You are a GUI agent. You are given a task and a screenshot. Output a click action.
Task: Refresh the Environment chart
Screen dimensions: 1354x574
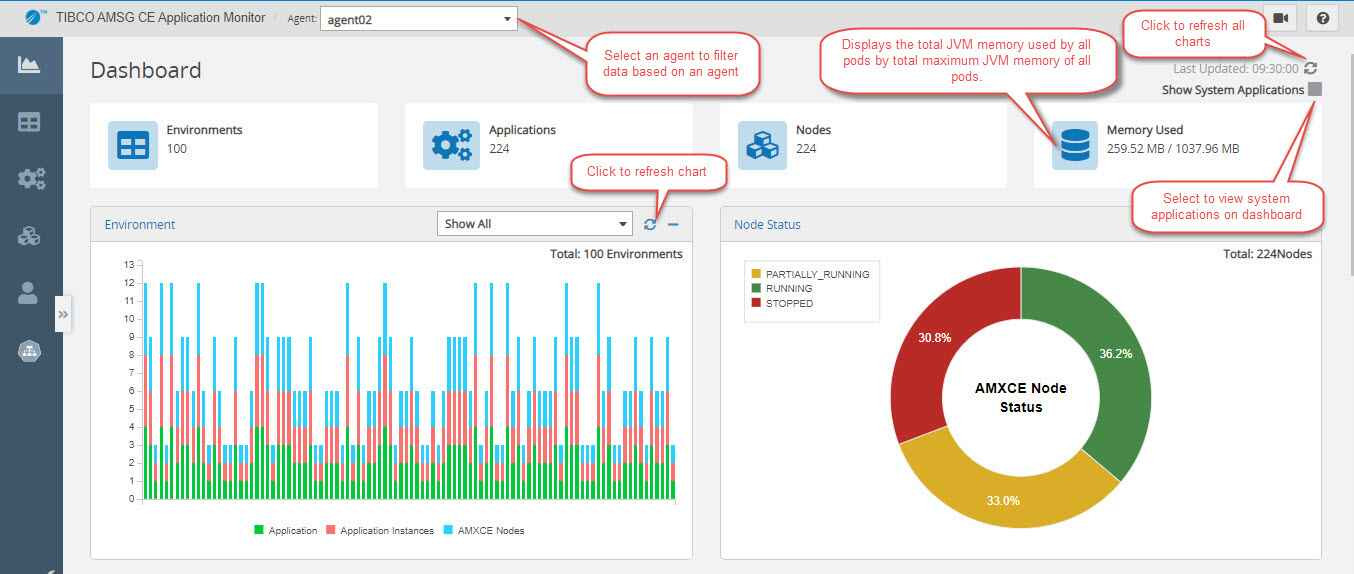coord(650,224)
